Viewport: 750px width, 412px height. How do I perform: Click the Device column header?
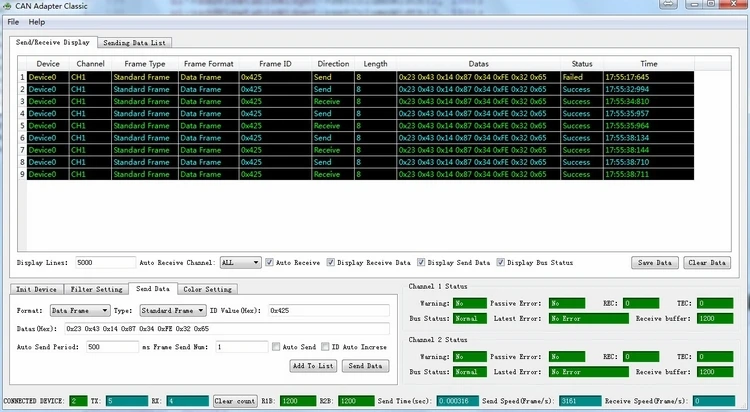pyautogui.click(x=48, y=64)
